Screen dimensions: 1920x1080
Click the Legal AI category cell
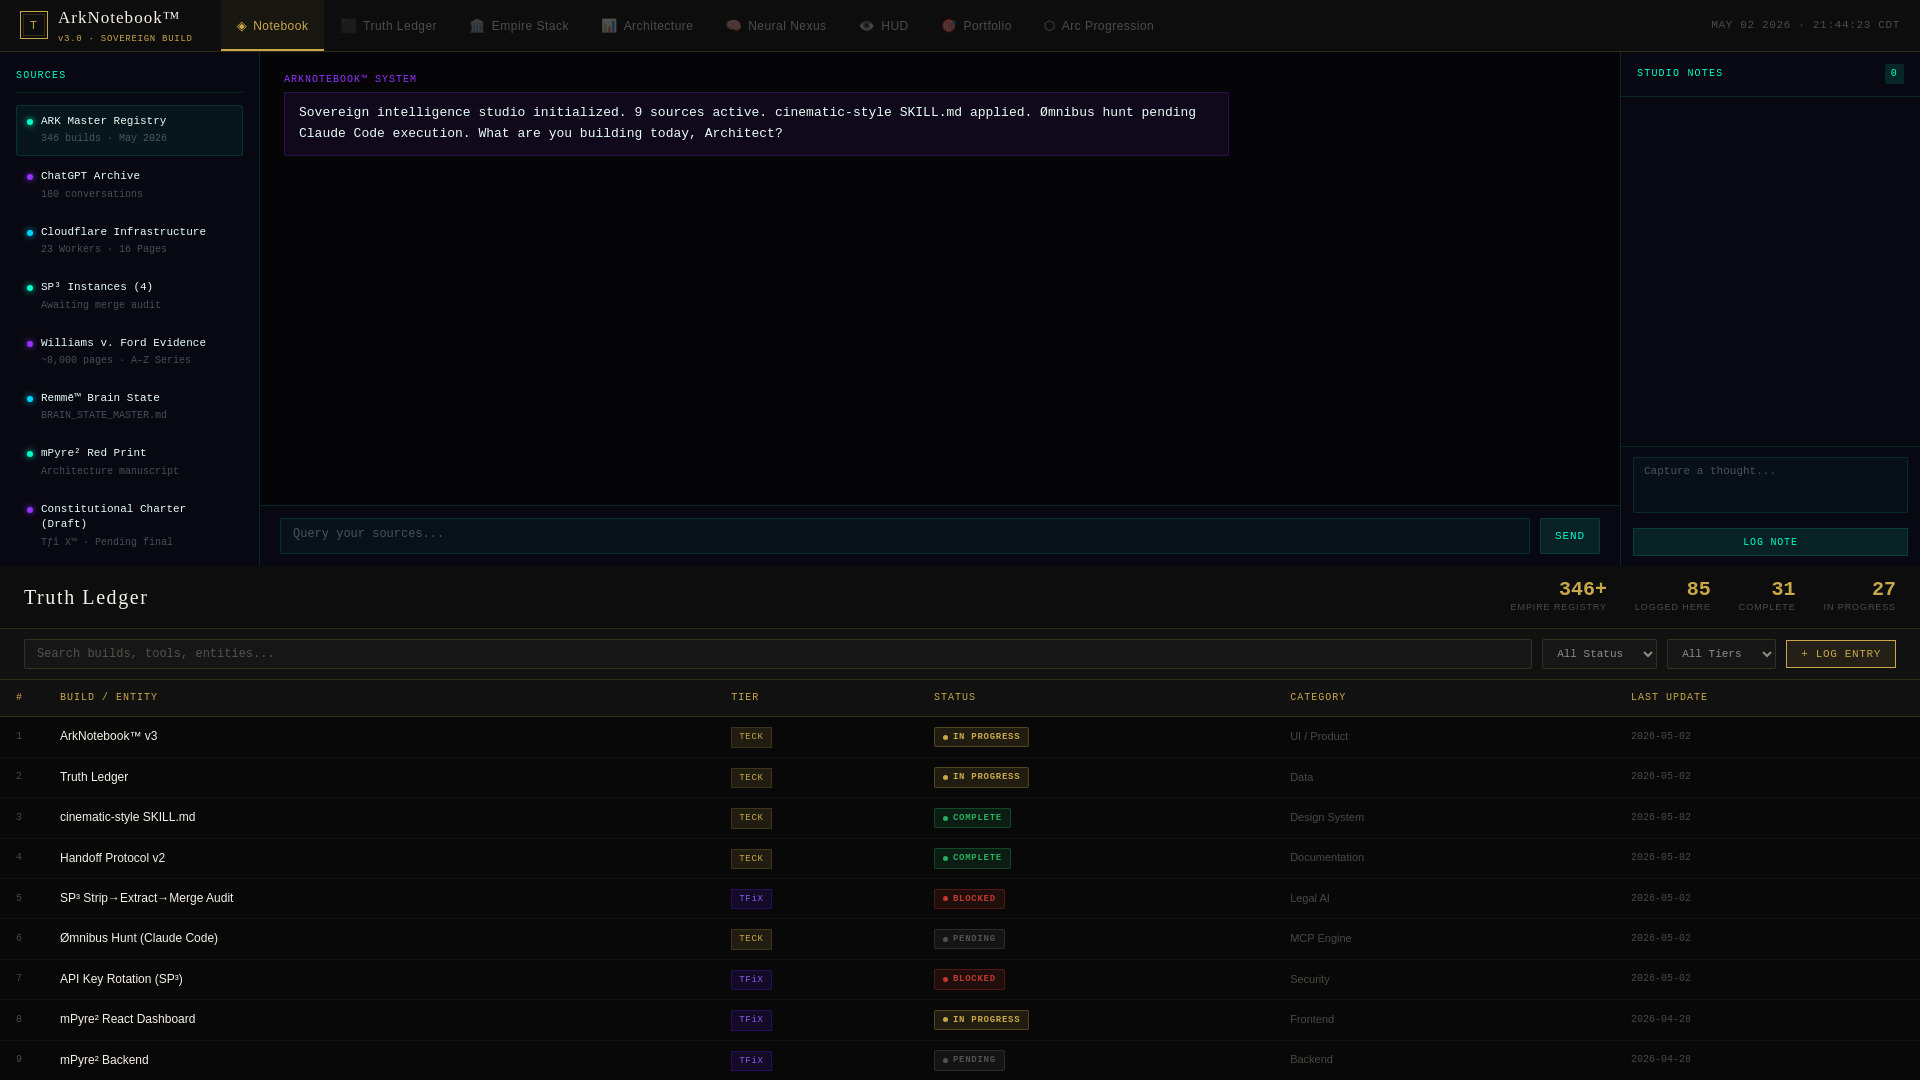click(x=1310, y=898)
